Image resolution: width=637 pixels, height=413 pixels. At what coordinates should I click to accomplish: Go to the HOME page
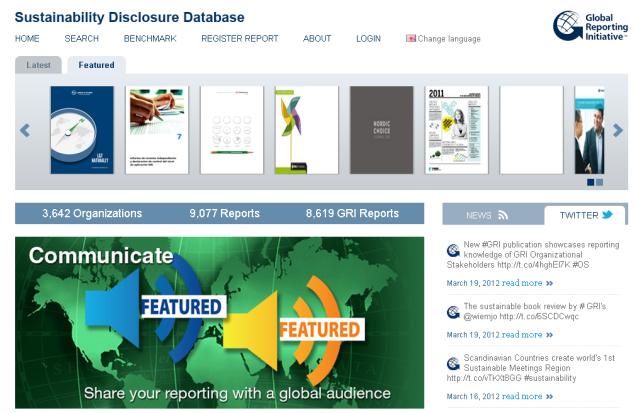(x=27, y=39)
